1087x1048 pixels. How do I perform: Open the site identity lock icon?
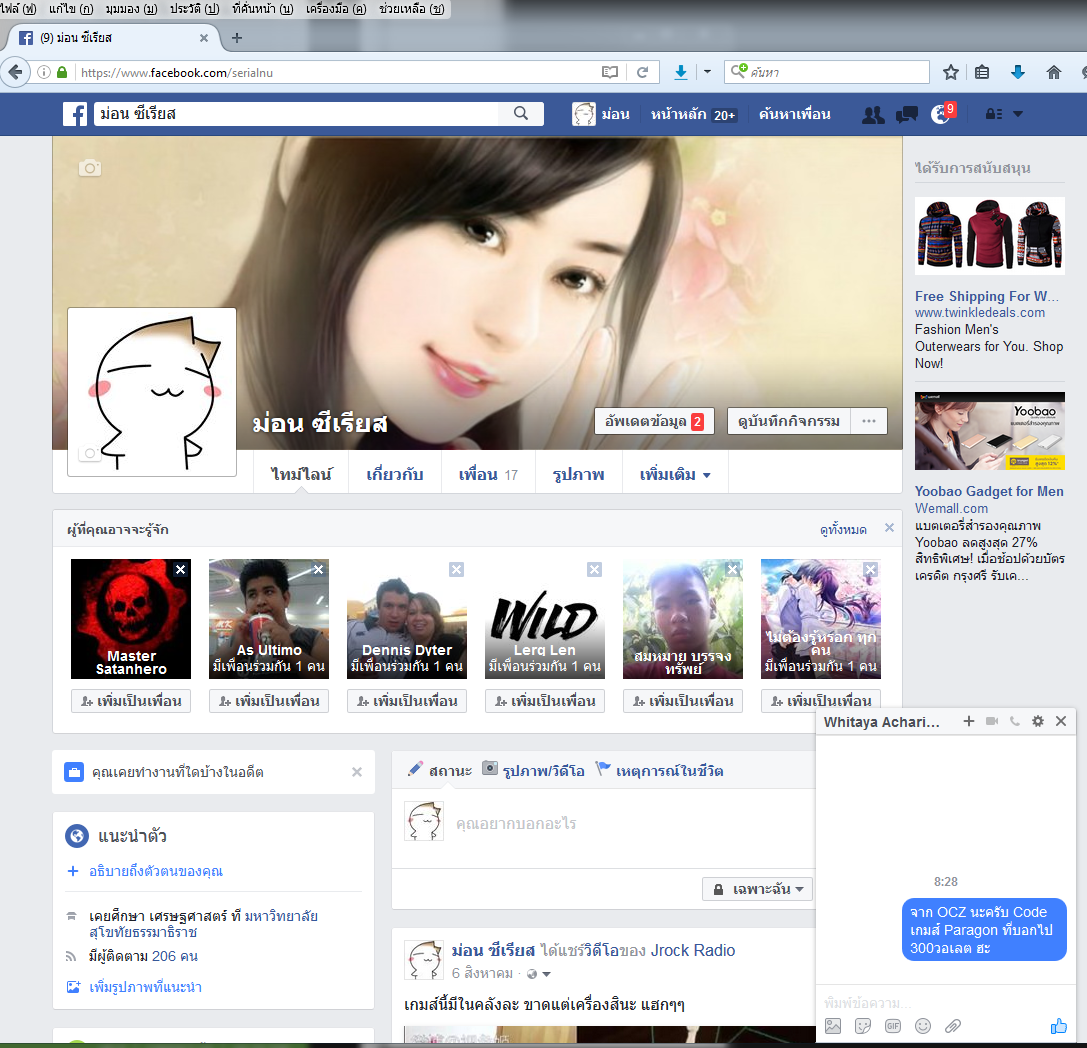pos(62,72)
